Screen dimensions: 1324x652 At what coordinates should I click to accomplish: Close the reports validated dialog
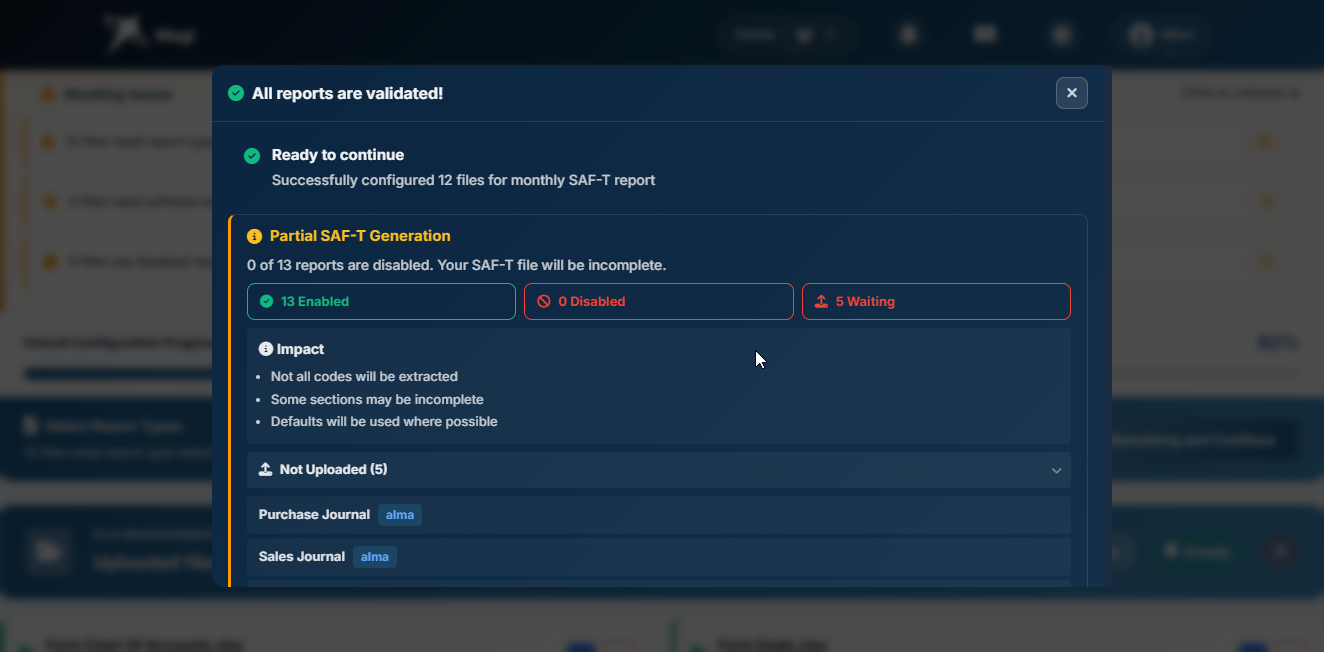[1071, 93]
